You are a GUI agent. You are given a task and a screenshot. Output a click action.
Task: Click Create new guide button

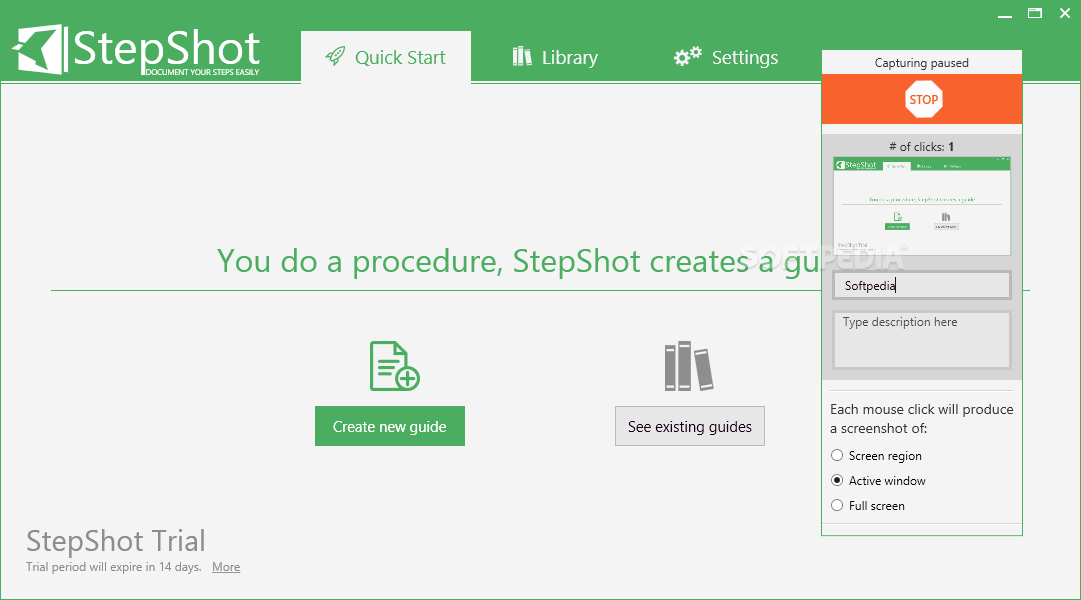(390, 426)
